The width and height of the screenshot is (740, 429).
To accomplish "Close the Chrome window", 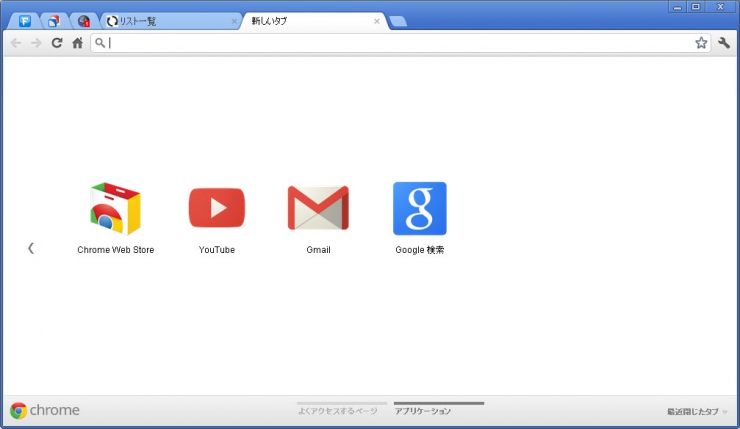I will click(x=720, y=7).
